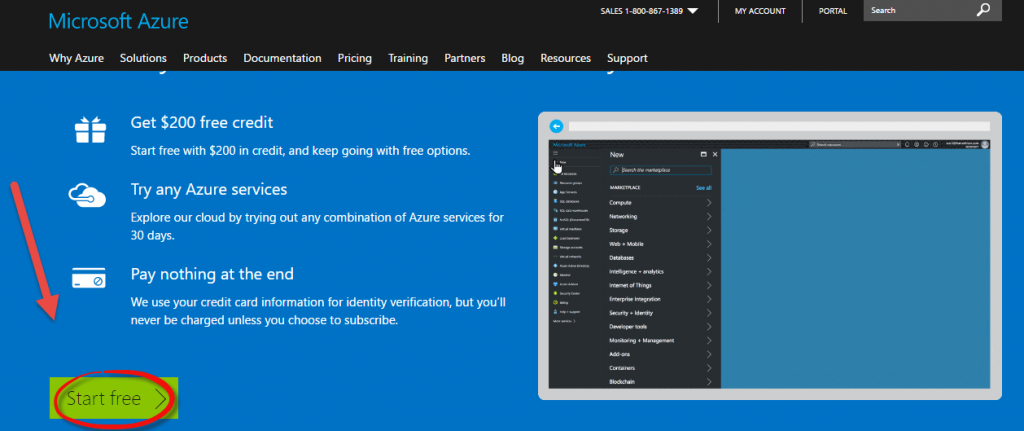Expand the Compute chevron in the preview
This screenshot has height=431, width=1024.
(x=709, y=202)
